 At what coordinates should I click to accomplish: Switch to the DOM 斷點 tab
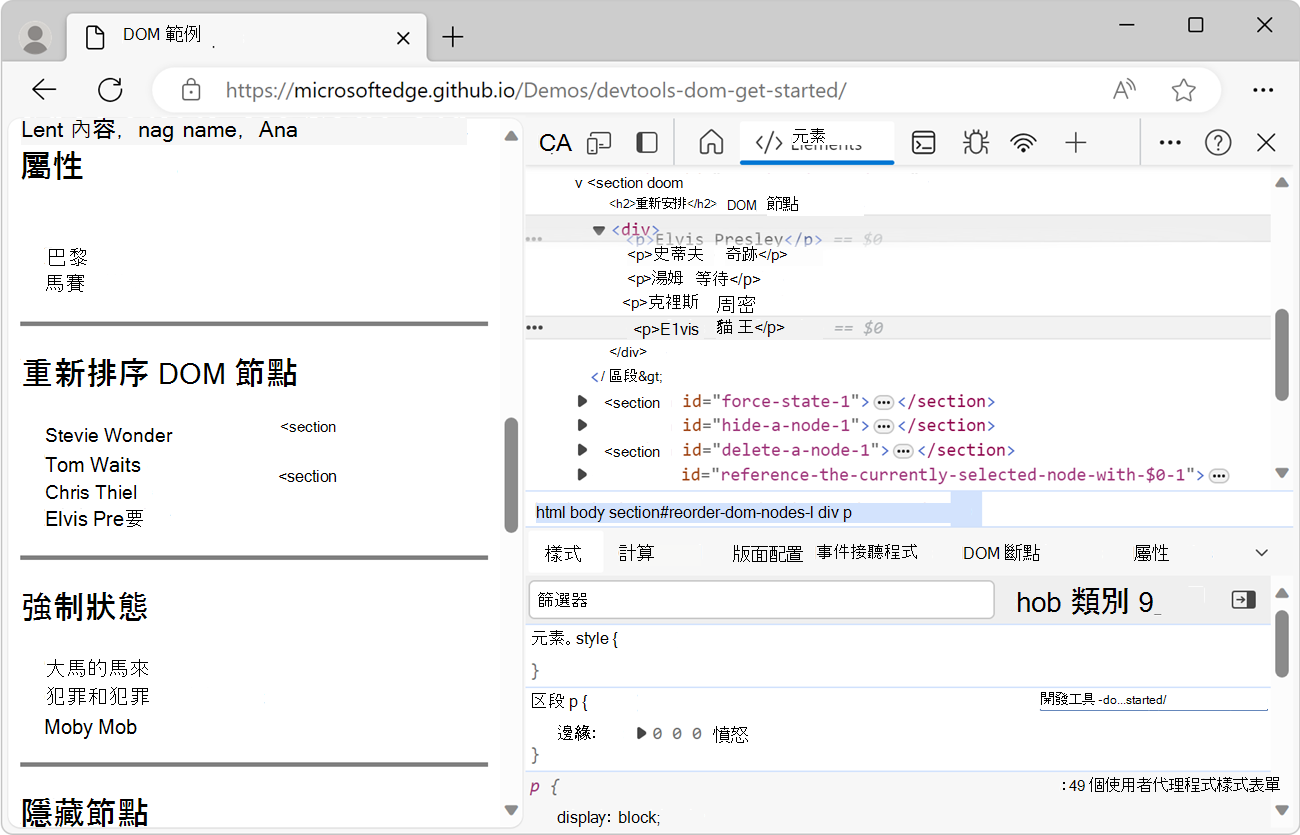point(1001,553)
